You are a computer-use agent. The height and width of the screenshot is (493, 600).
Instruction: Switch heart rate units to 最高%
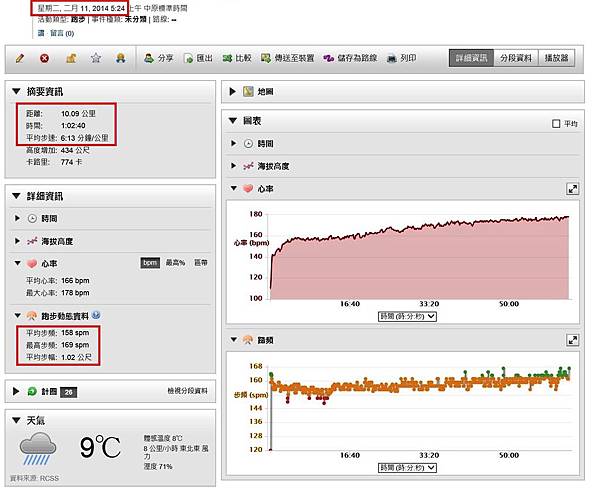point(175,263)
